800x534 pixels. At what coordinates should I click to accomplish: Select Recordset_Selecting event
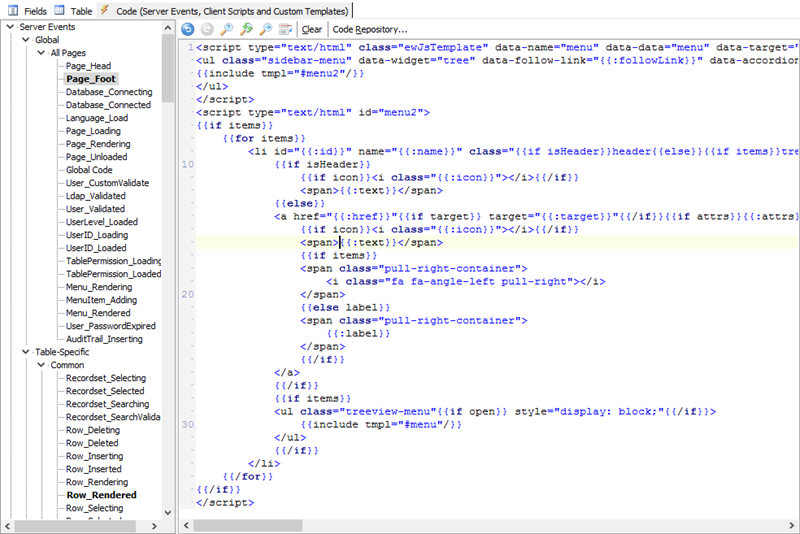pos(106,378)
